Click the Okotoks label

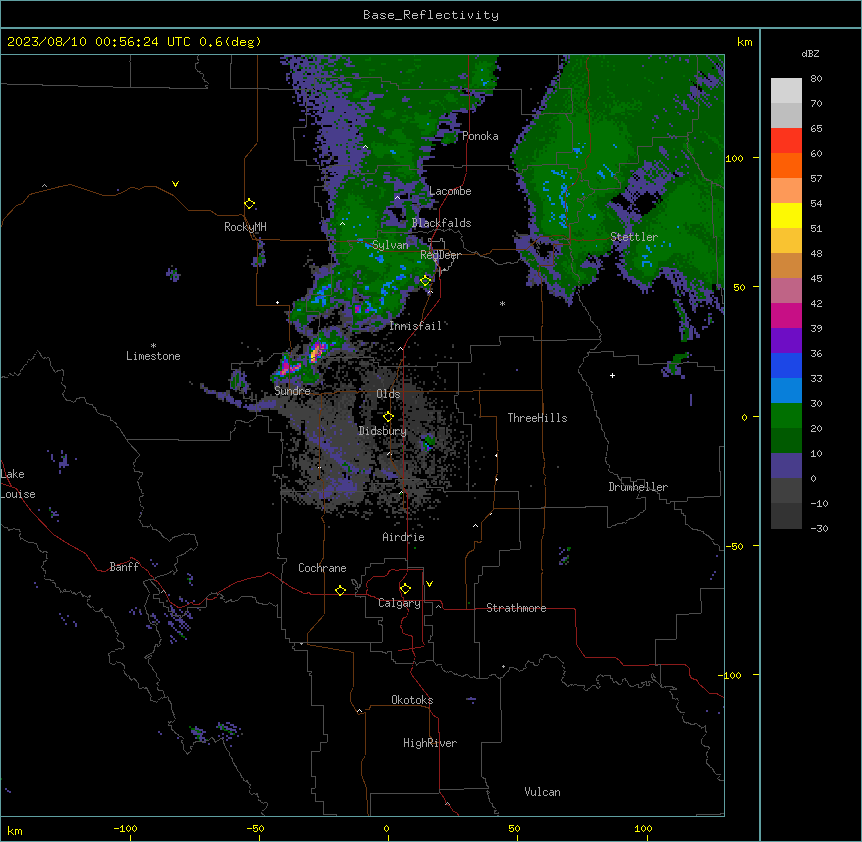point(412,700)
